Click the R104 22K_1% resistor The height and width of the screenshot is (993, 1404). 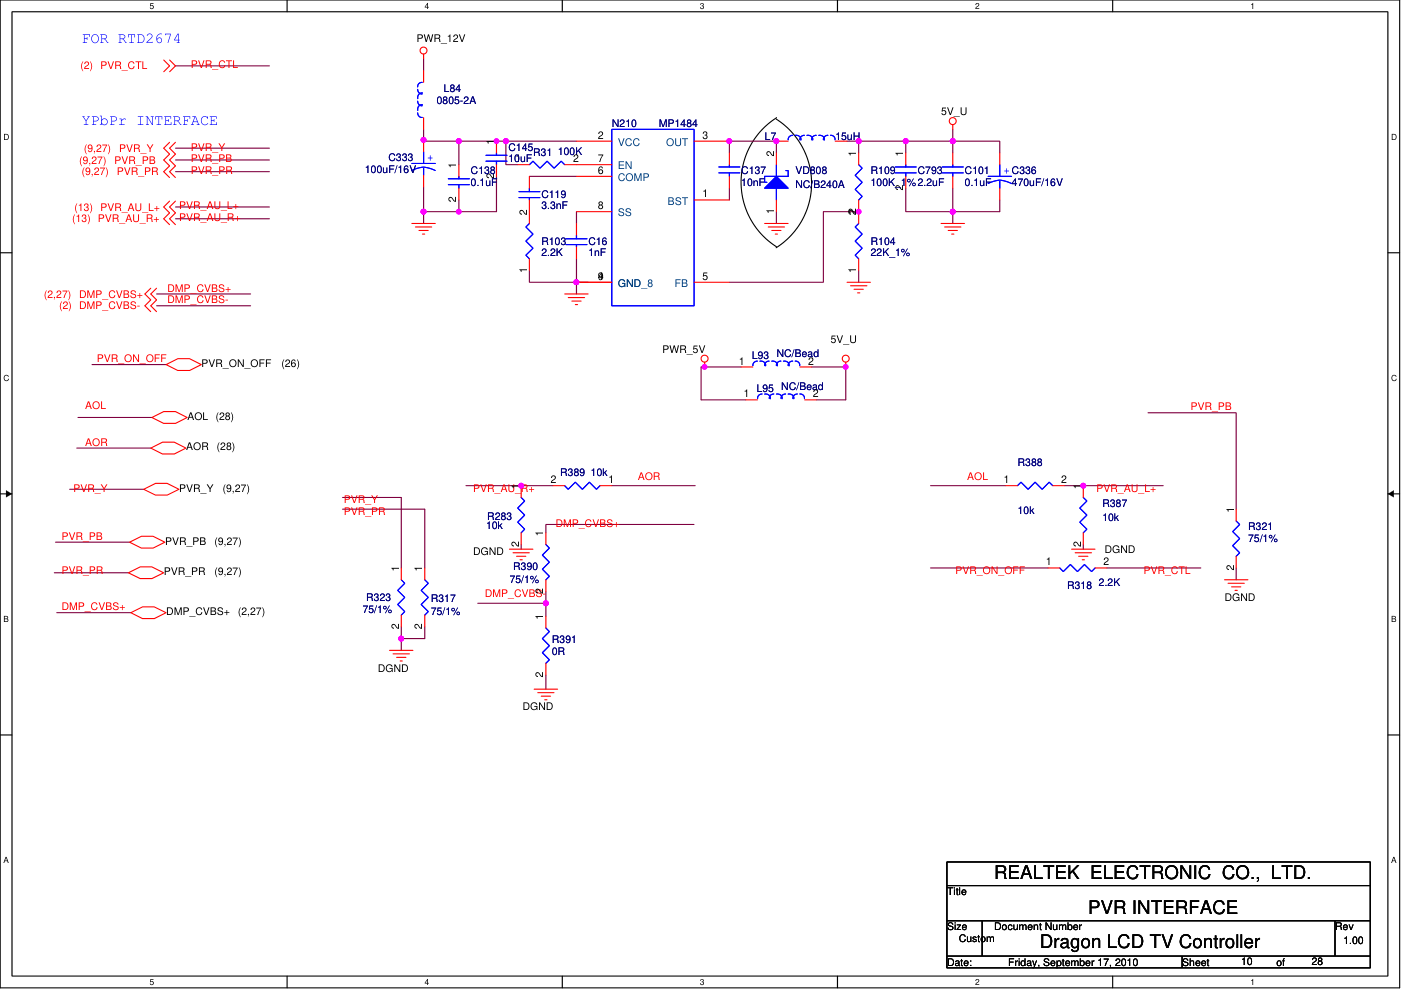(x=858, y=243)
